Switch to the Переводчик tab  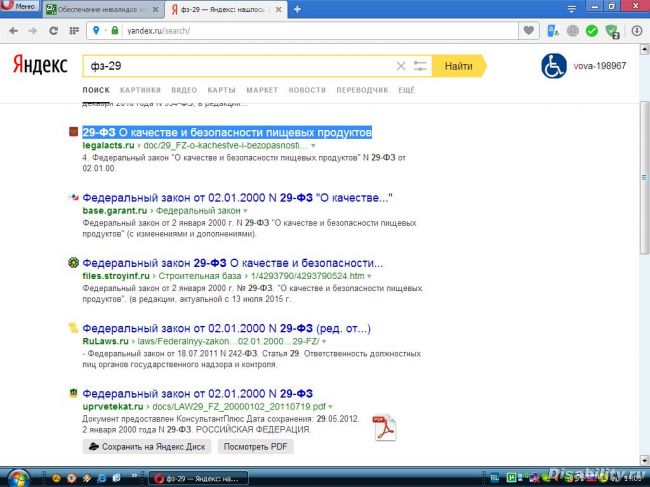(x=362, y=90)
